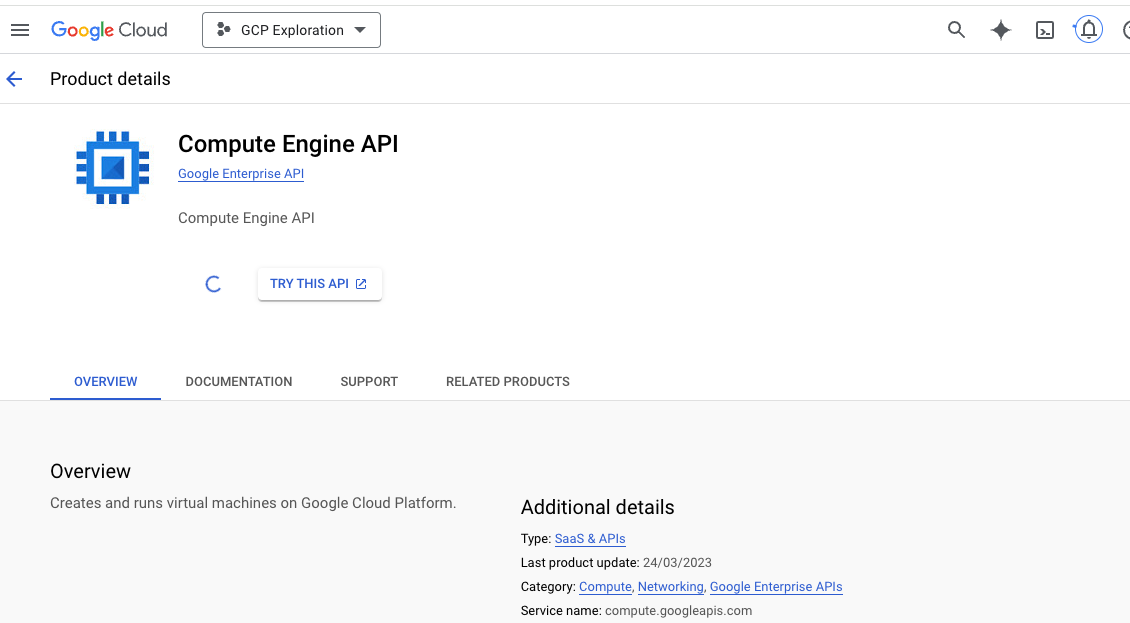
Task: Click the gray Compute Engine API subtitle
Action: [x=246, y=218]
